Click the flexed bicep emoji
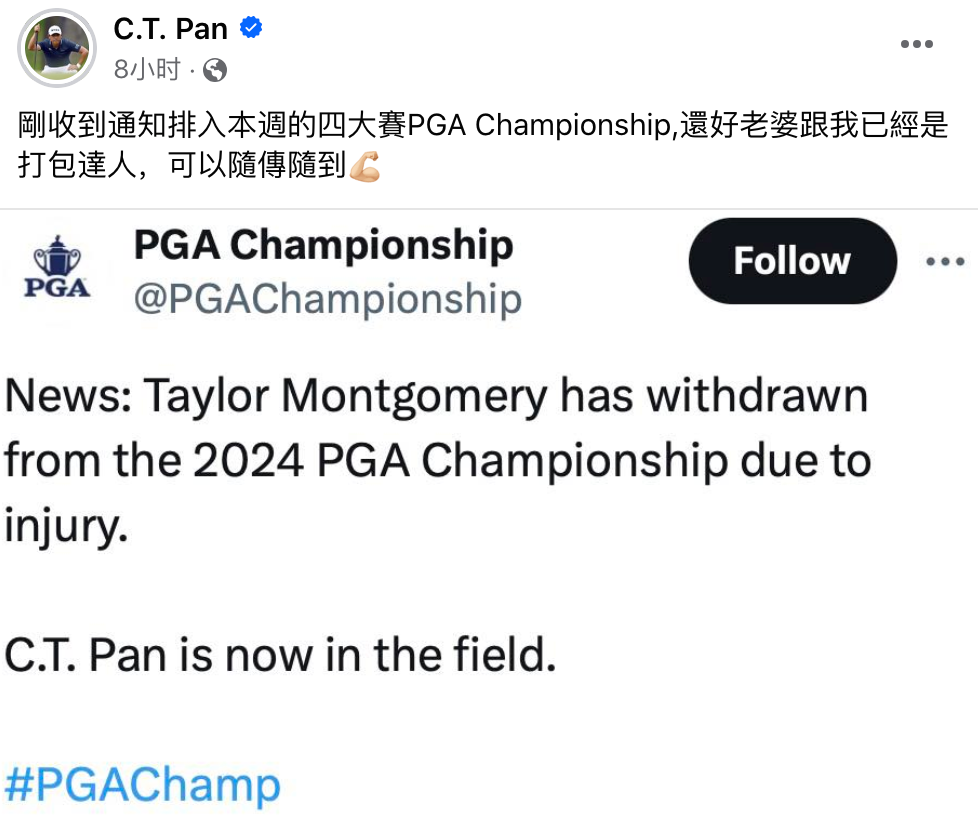The image size is (978, 818). click(365, 167)
